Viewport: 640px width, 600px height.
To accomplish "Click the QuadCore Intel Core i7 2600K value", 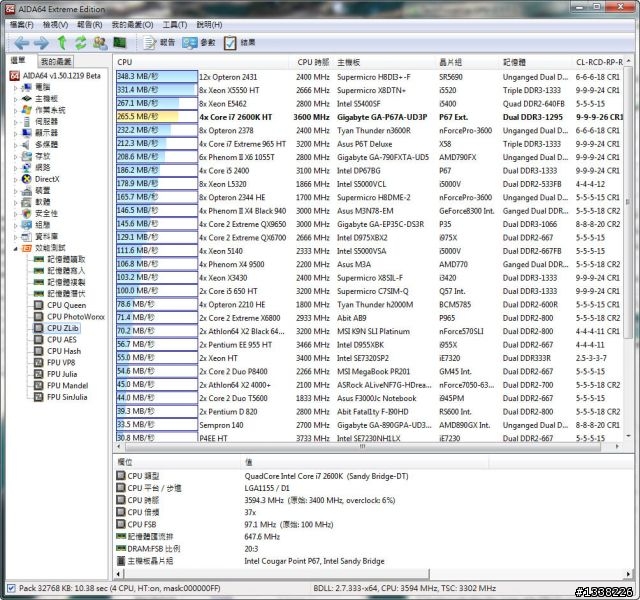I will click(x=326, y=476).
